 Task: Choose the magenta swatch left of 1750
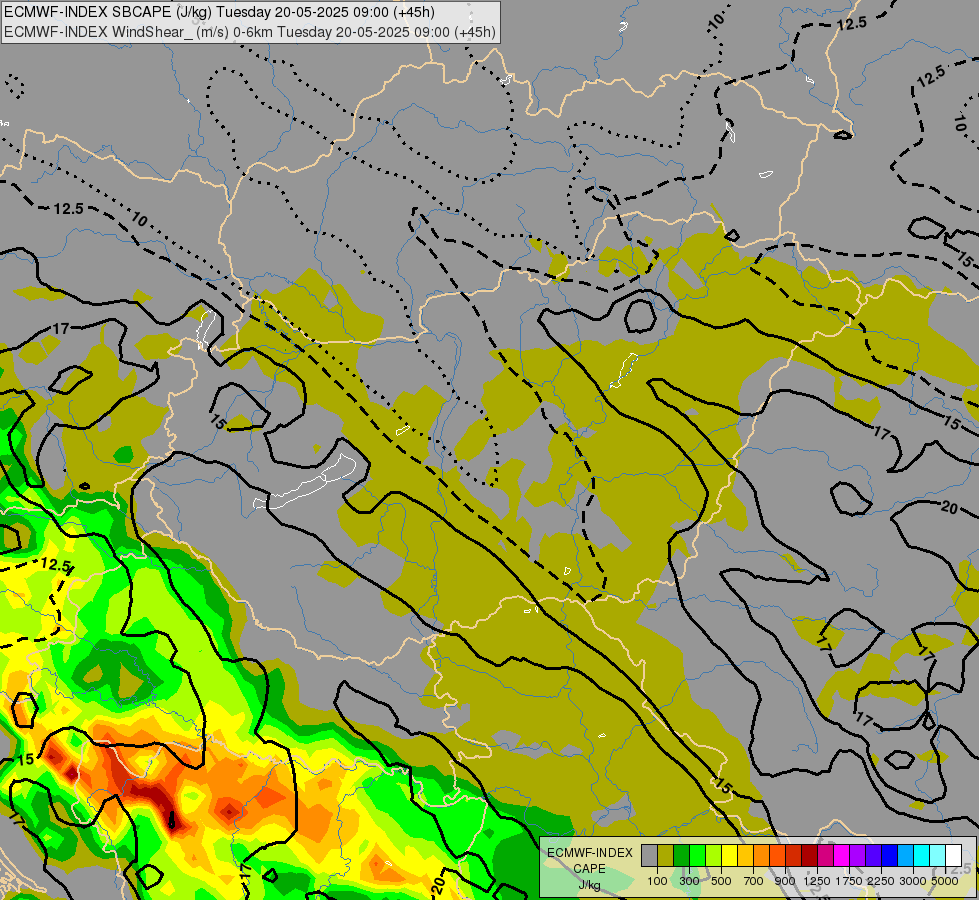point(842,856)
